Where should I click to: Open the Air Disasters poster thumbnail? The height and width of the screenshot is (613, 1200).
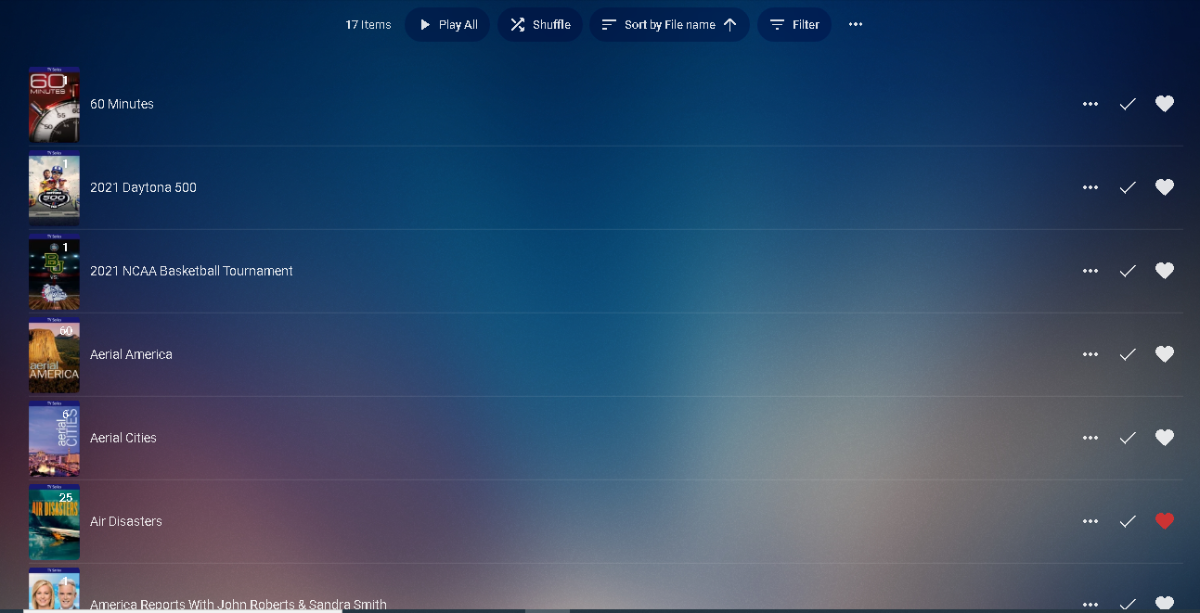(54, 521)
